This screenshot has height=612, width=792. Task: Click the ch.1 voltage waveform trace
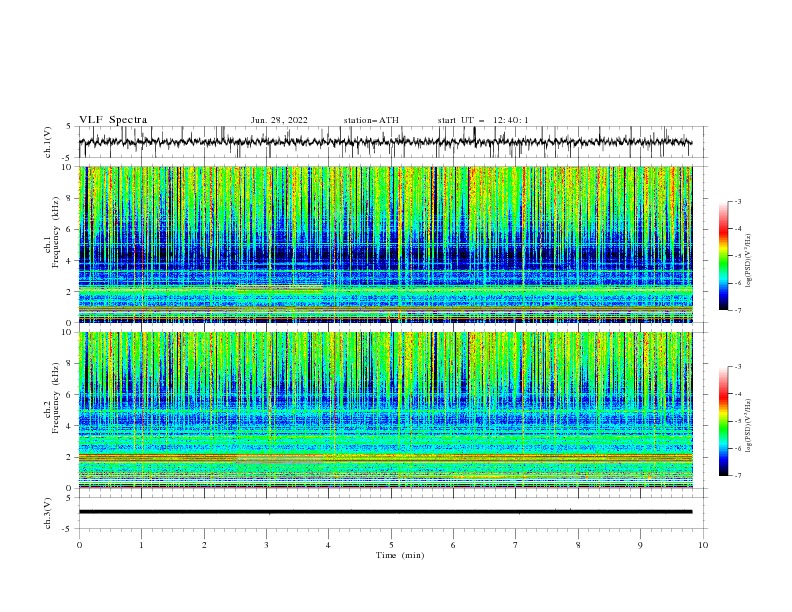tap(385, 142)
